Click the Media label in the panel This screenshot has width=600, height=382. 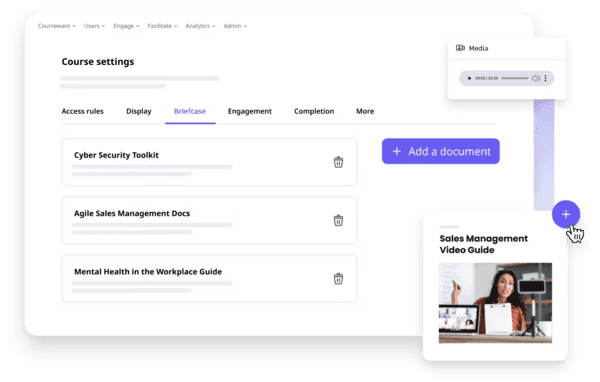click(x=478, y=48)
